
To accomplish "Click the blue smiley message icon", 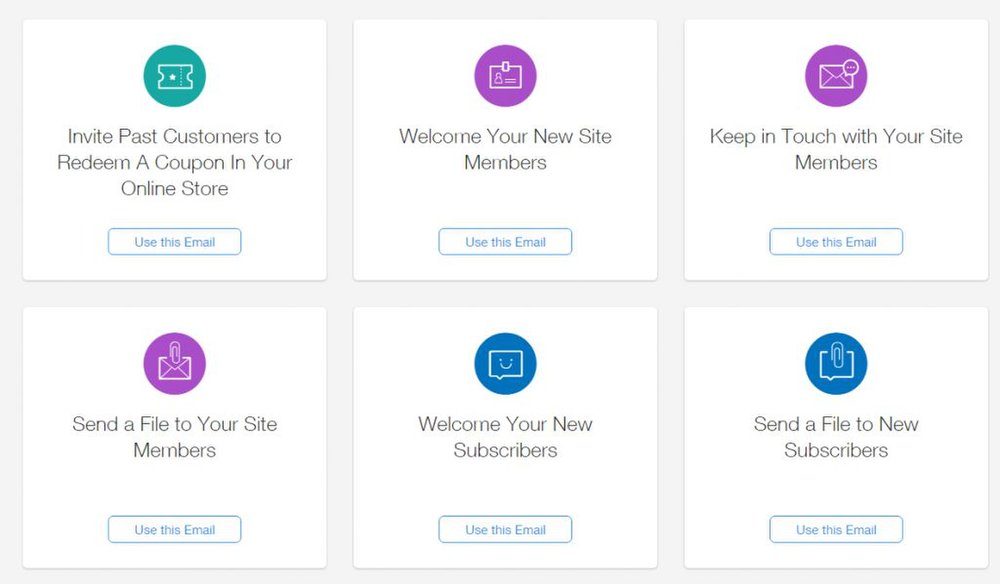I will pos(505,363).
